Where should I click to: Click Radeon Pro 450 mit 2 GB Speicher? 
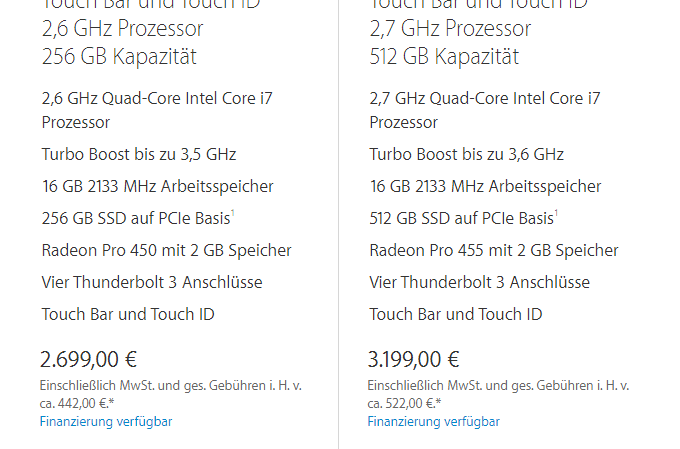tap(167, 250)
